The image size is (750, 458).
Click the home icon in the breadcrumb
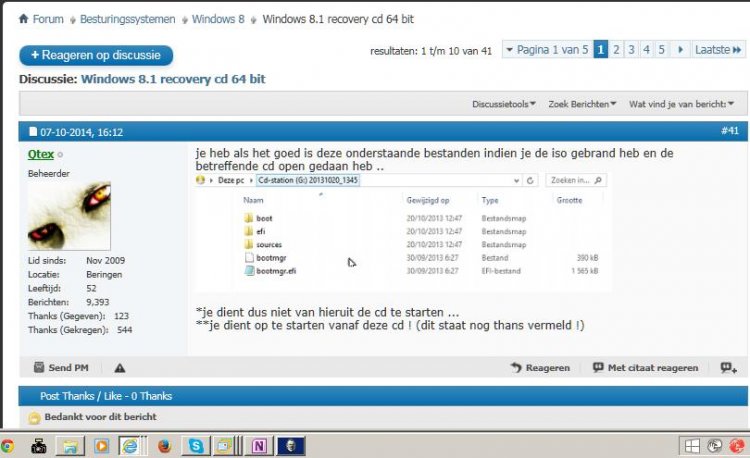(x=23, y=19)
